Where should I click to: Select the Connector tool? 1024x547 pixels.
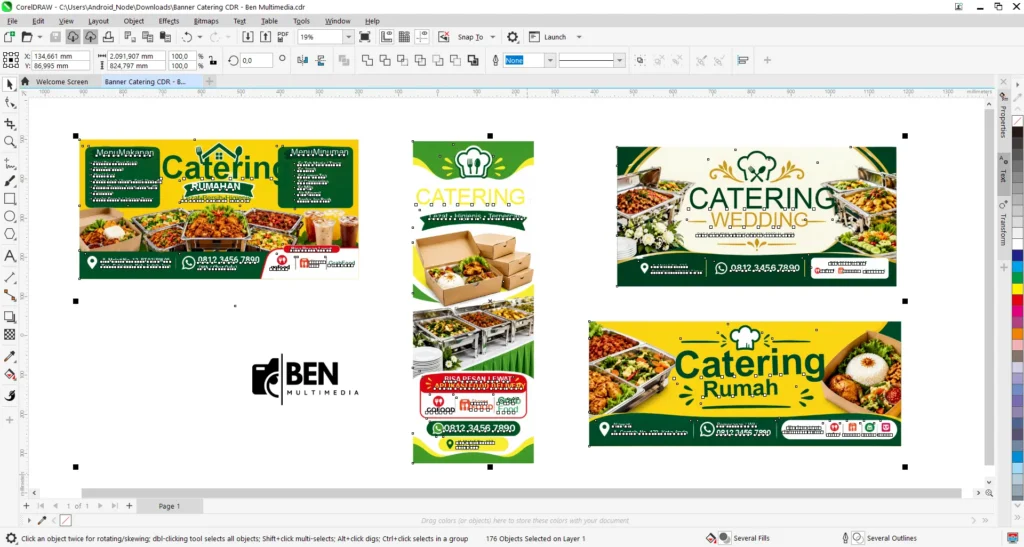(10, 295)
